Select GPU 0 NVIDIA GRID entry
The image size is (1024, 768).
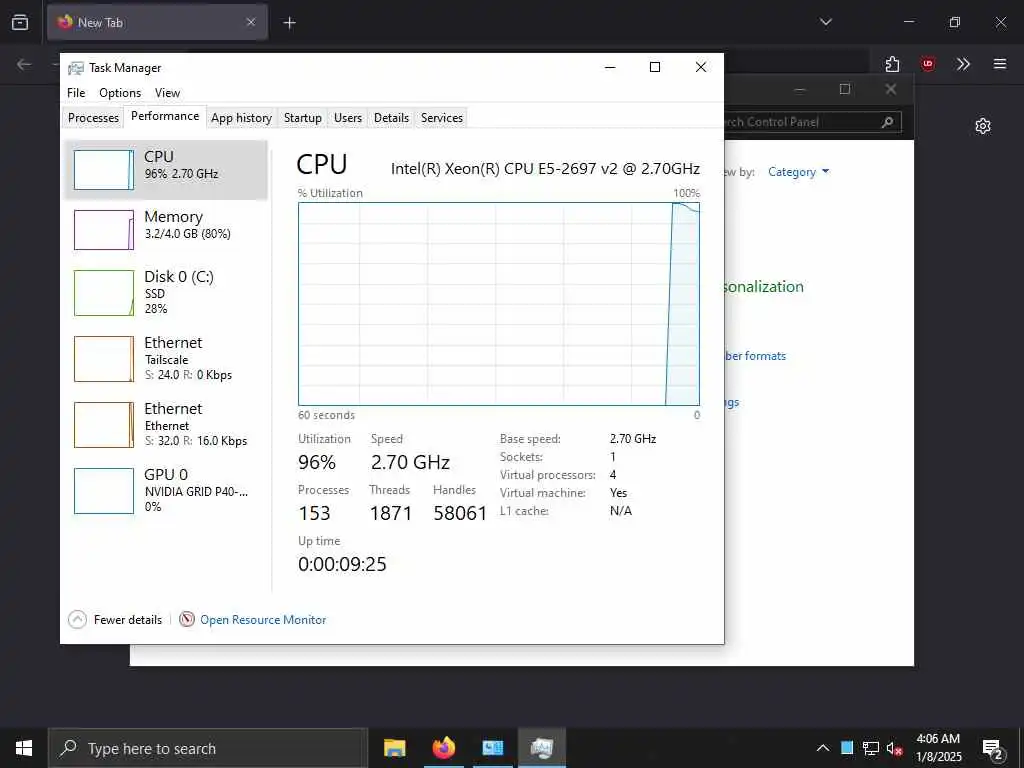tap(166, 490)
